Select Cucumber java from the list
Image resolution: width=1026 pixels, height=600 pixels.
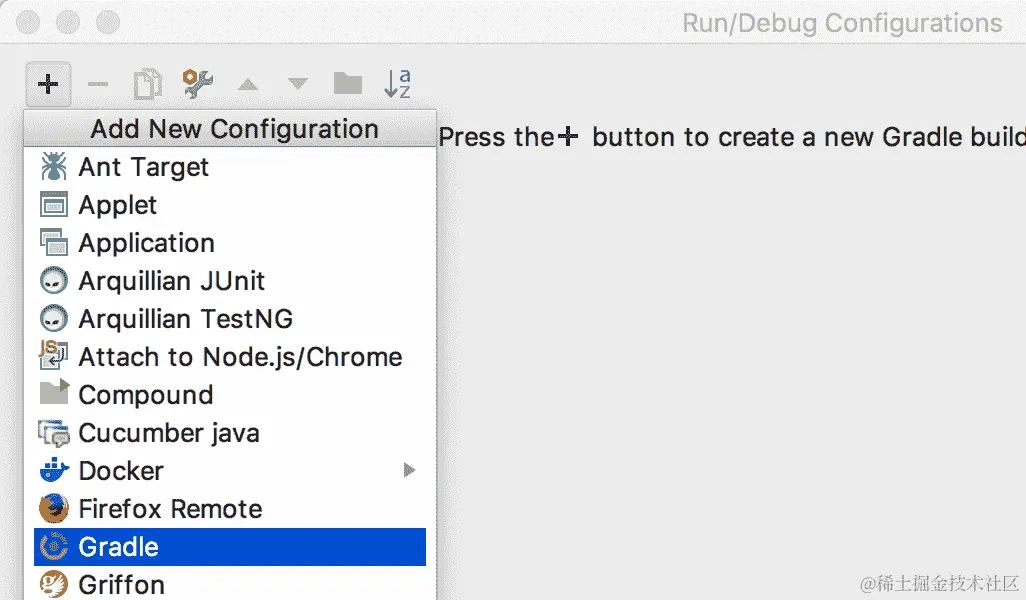pyautogui.click(x=230, y=432)
